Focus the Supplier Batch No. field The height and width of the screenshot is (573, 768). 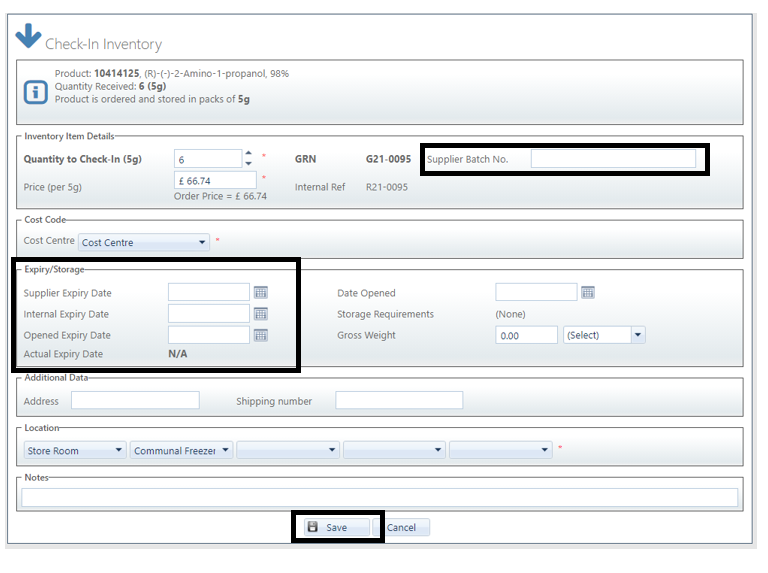pos(613,159)
